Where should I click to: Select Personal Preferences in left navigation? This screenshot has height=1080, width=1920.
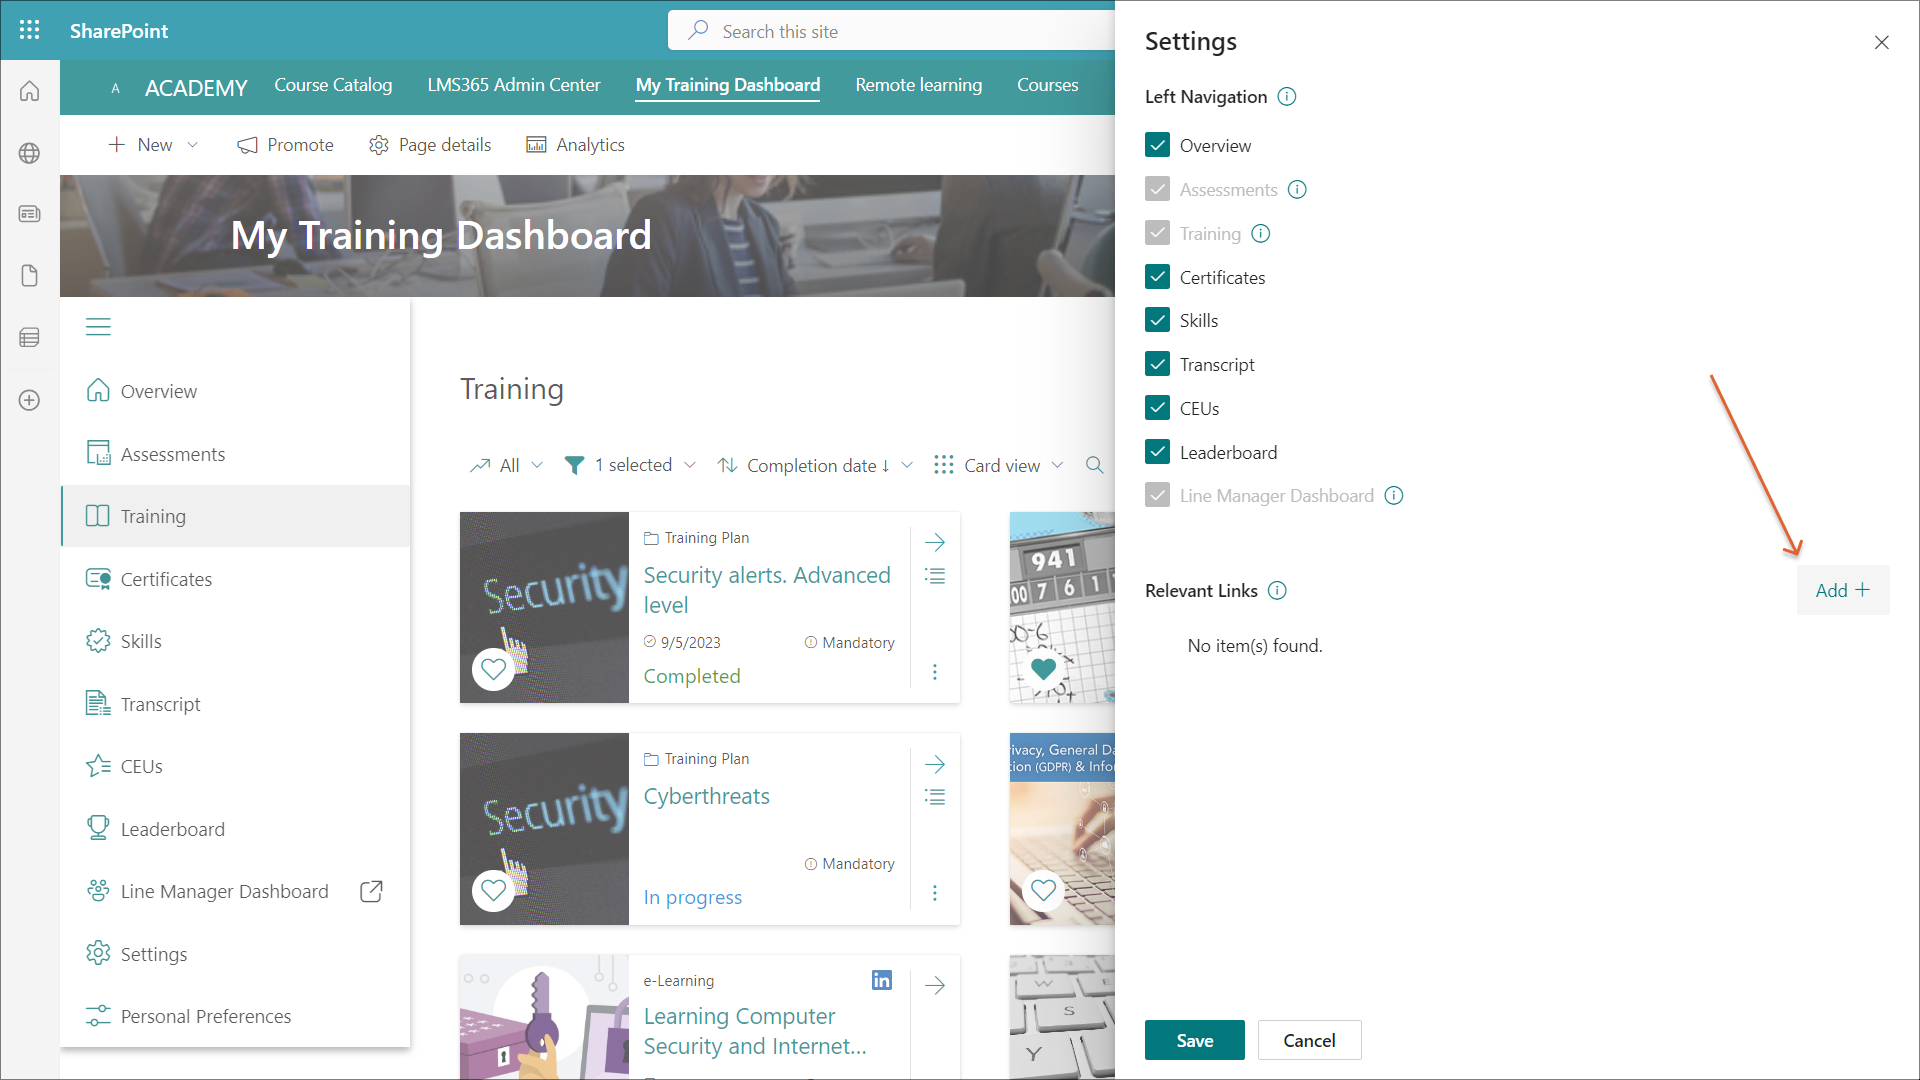point(205,1016)
